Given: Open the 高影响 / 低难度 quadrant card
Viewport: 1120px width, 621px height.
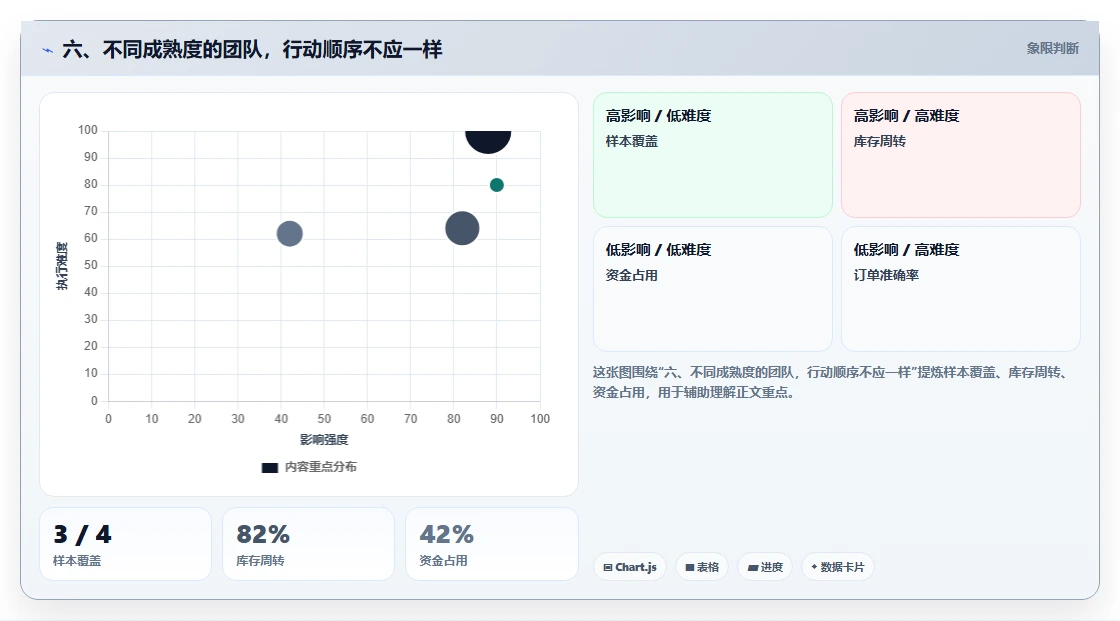Looking at the screenshot, I should coord(713,154).
